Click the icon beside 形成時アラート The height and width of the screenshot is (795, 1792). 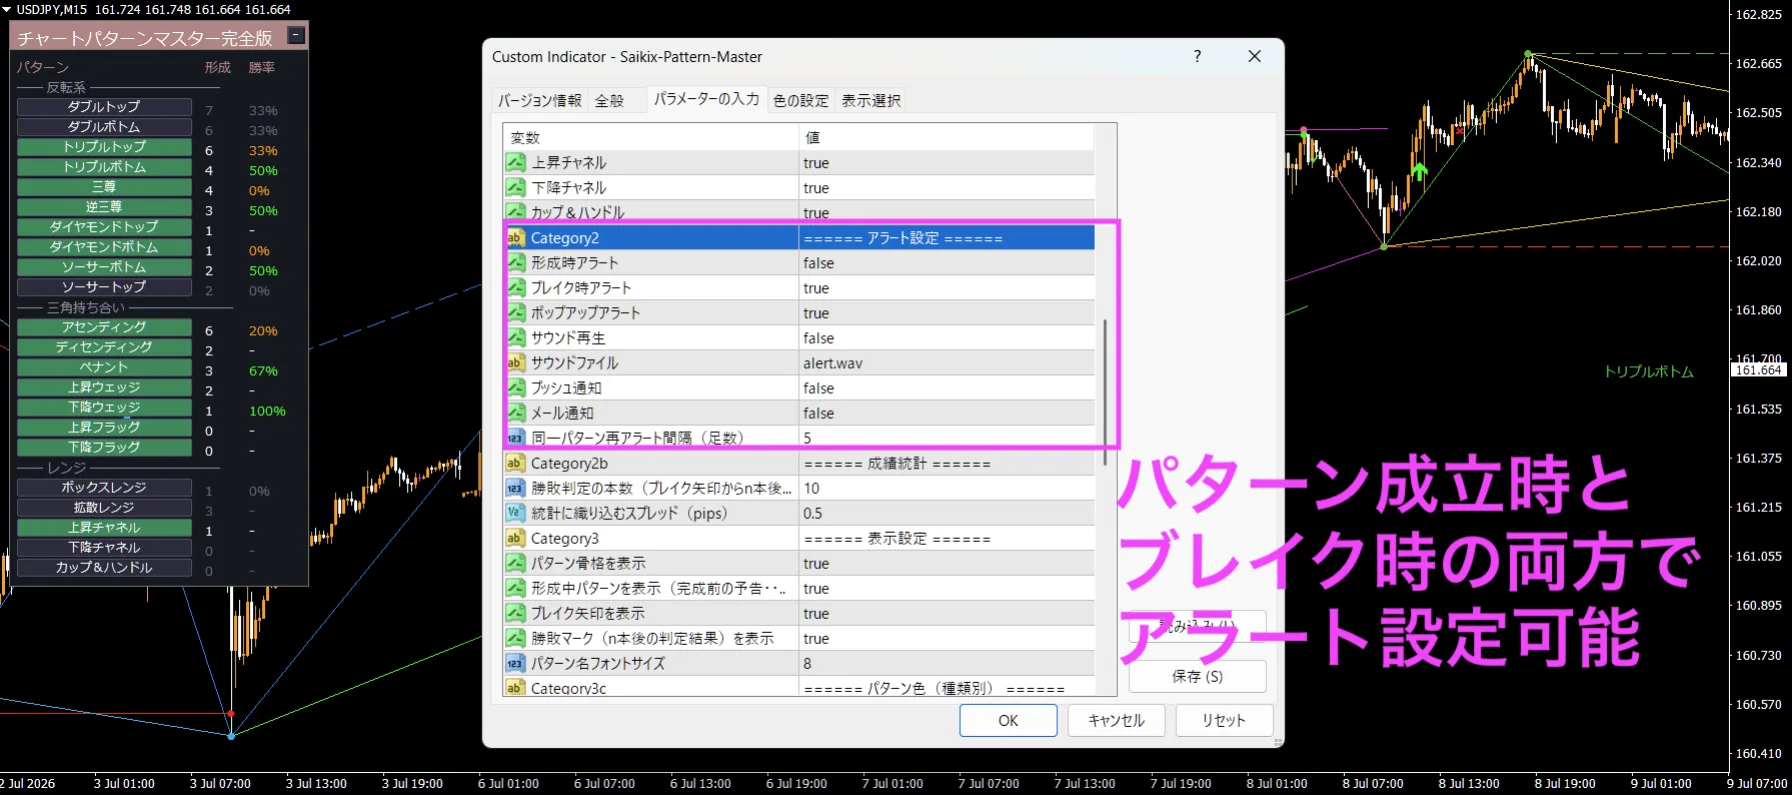click(x=515, y=262)
